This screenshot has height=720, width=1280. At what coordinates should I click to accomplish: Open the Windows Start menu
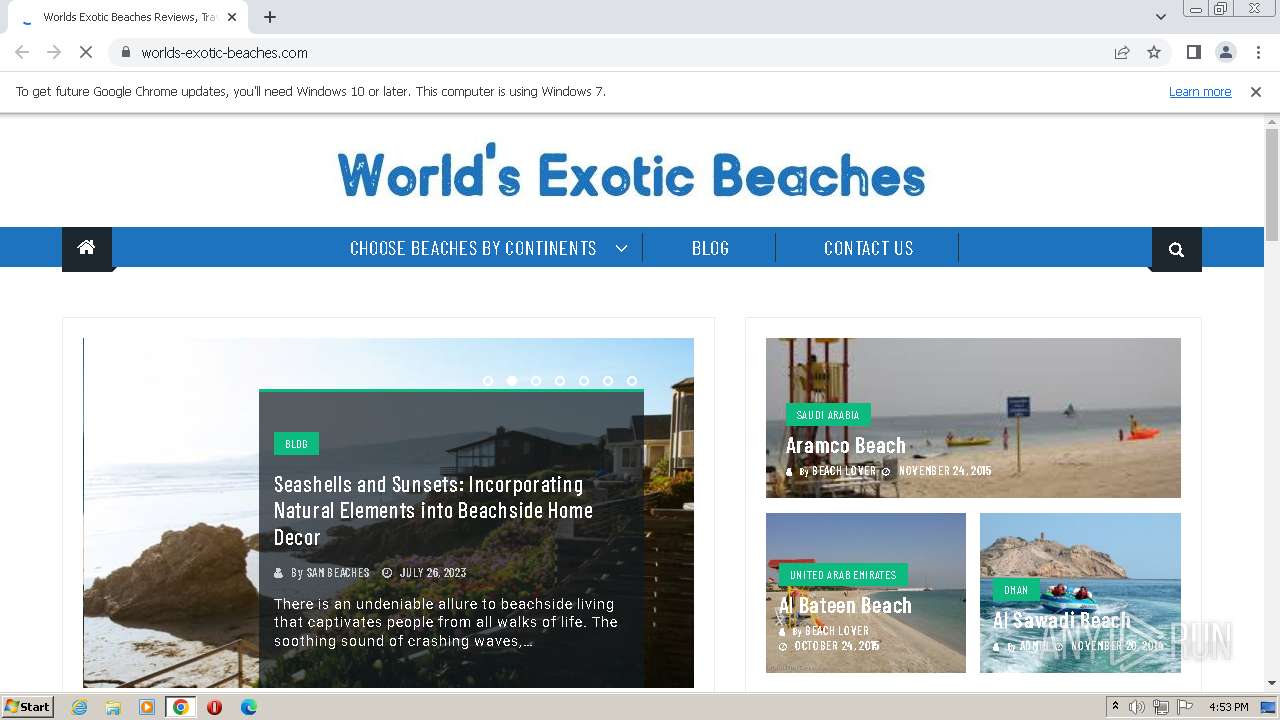[x=27, y=707]
